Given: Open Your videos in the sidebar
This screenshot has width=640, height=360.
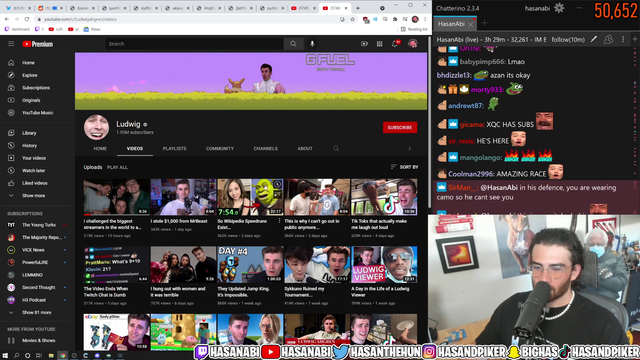Looking at the screenshot, I should pos(33,158).
